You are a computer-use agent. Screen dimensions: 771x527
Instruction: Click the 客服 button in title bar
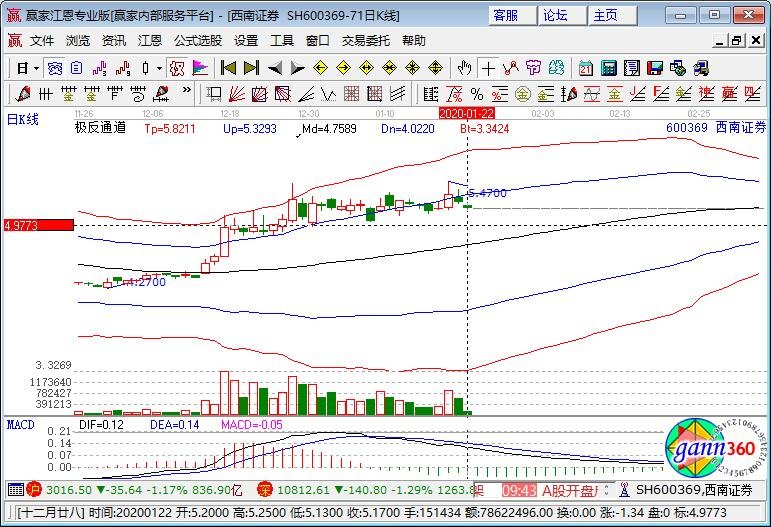[x=512, y=16]
